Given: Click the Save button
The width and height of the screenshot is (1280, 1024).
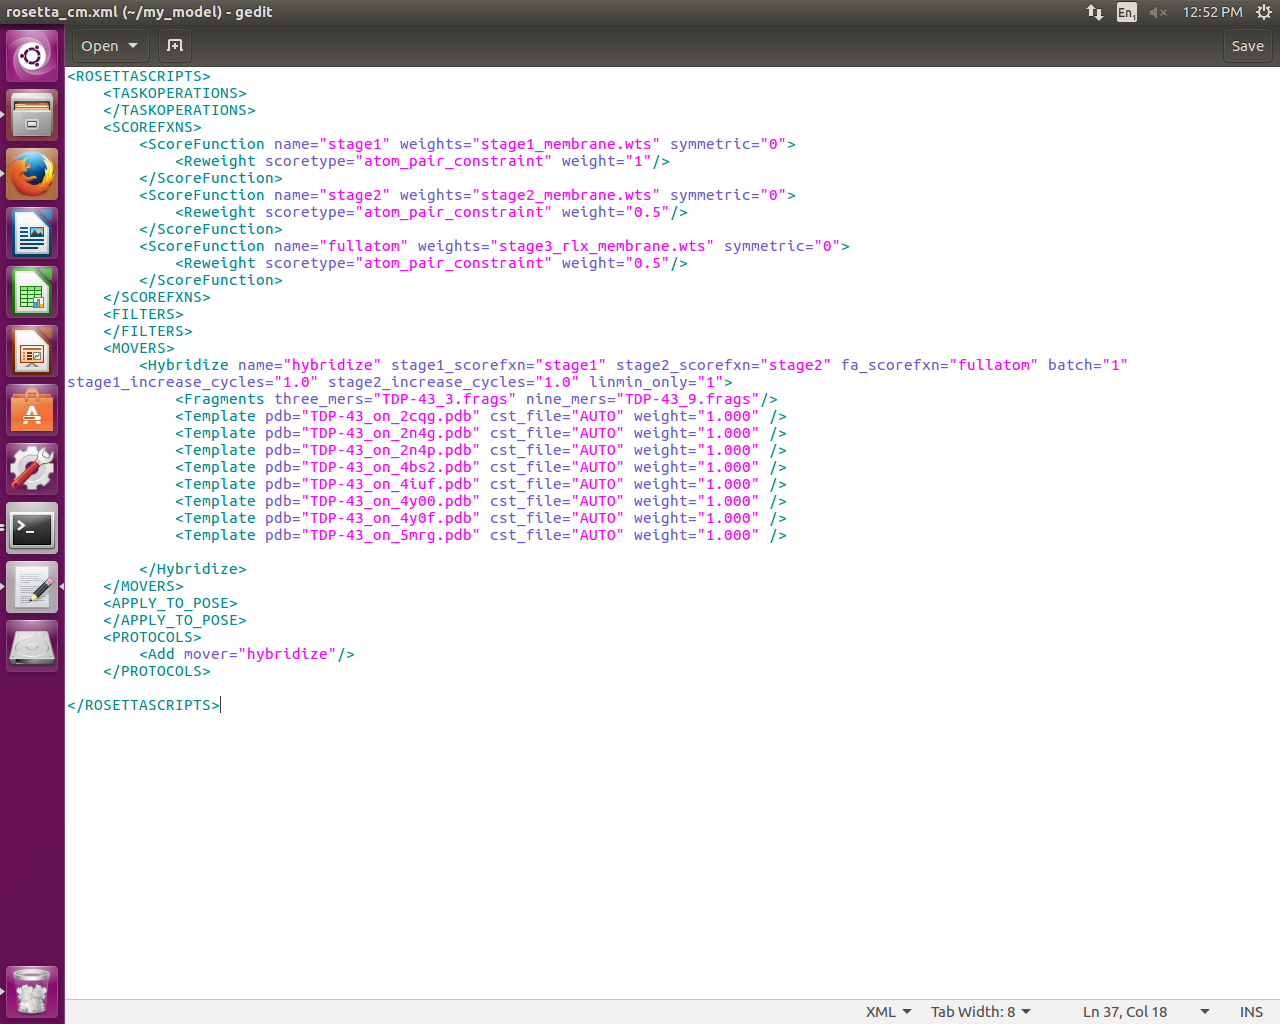Looking at the screenshot, I should [x=1247, y=46].
